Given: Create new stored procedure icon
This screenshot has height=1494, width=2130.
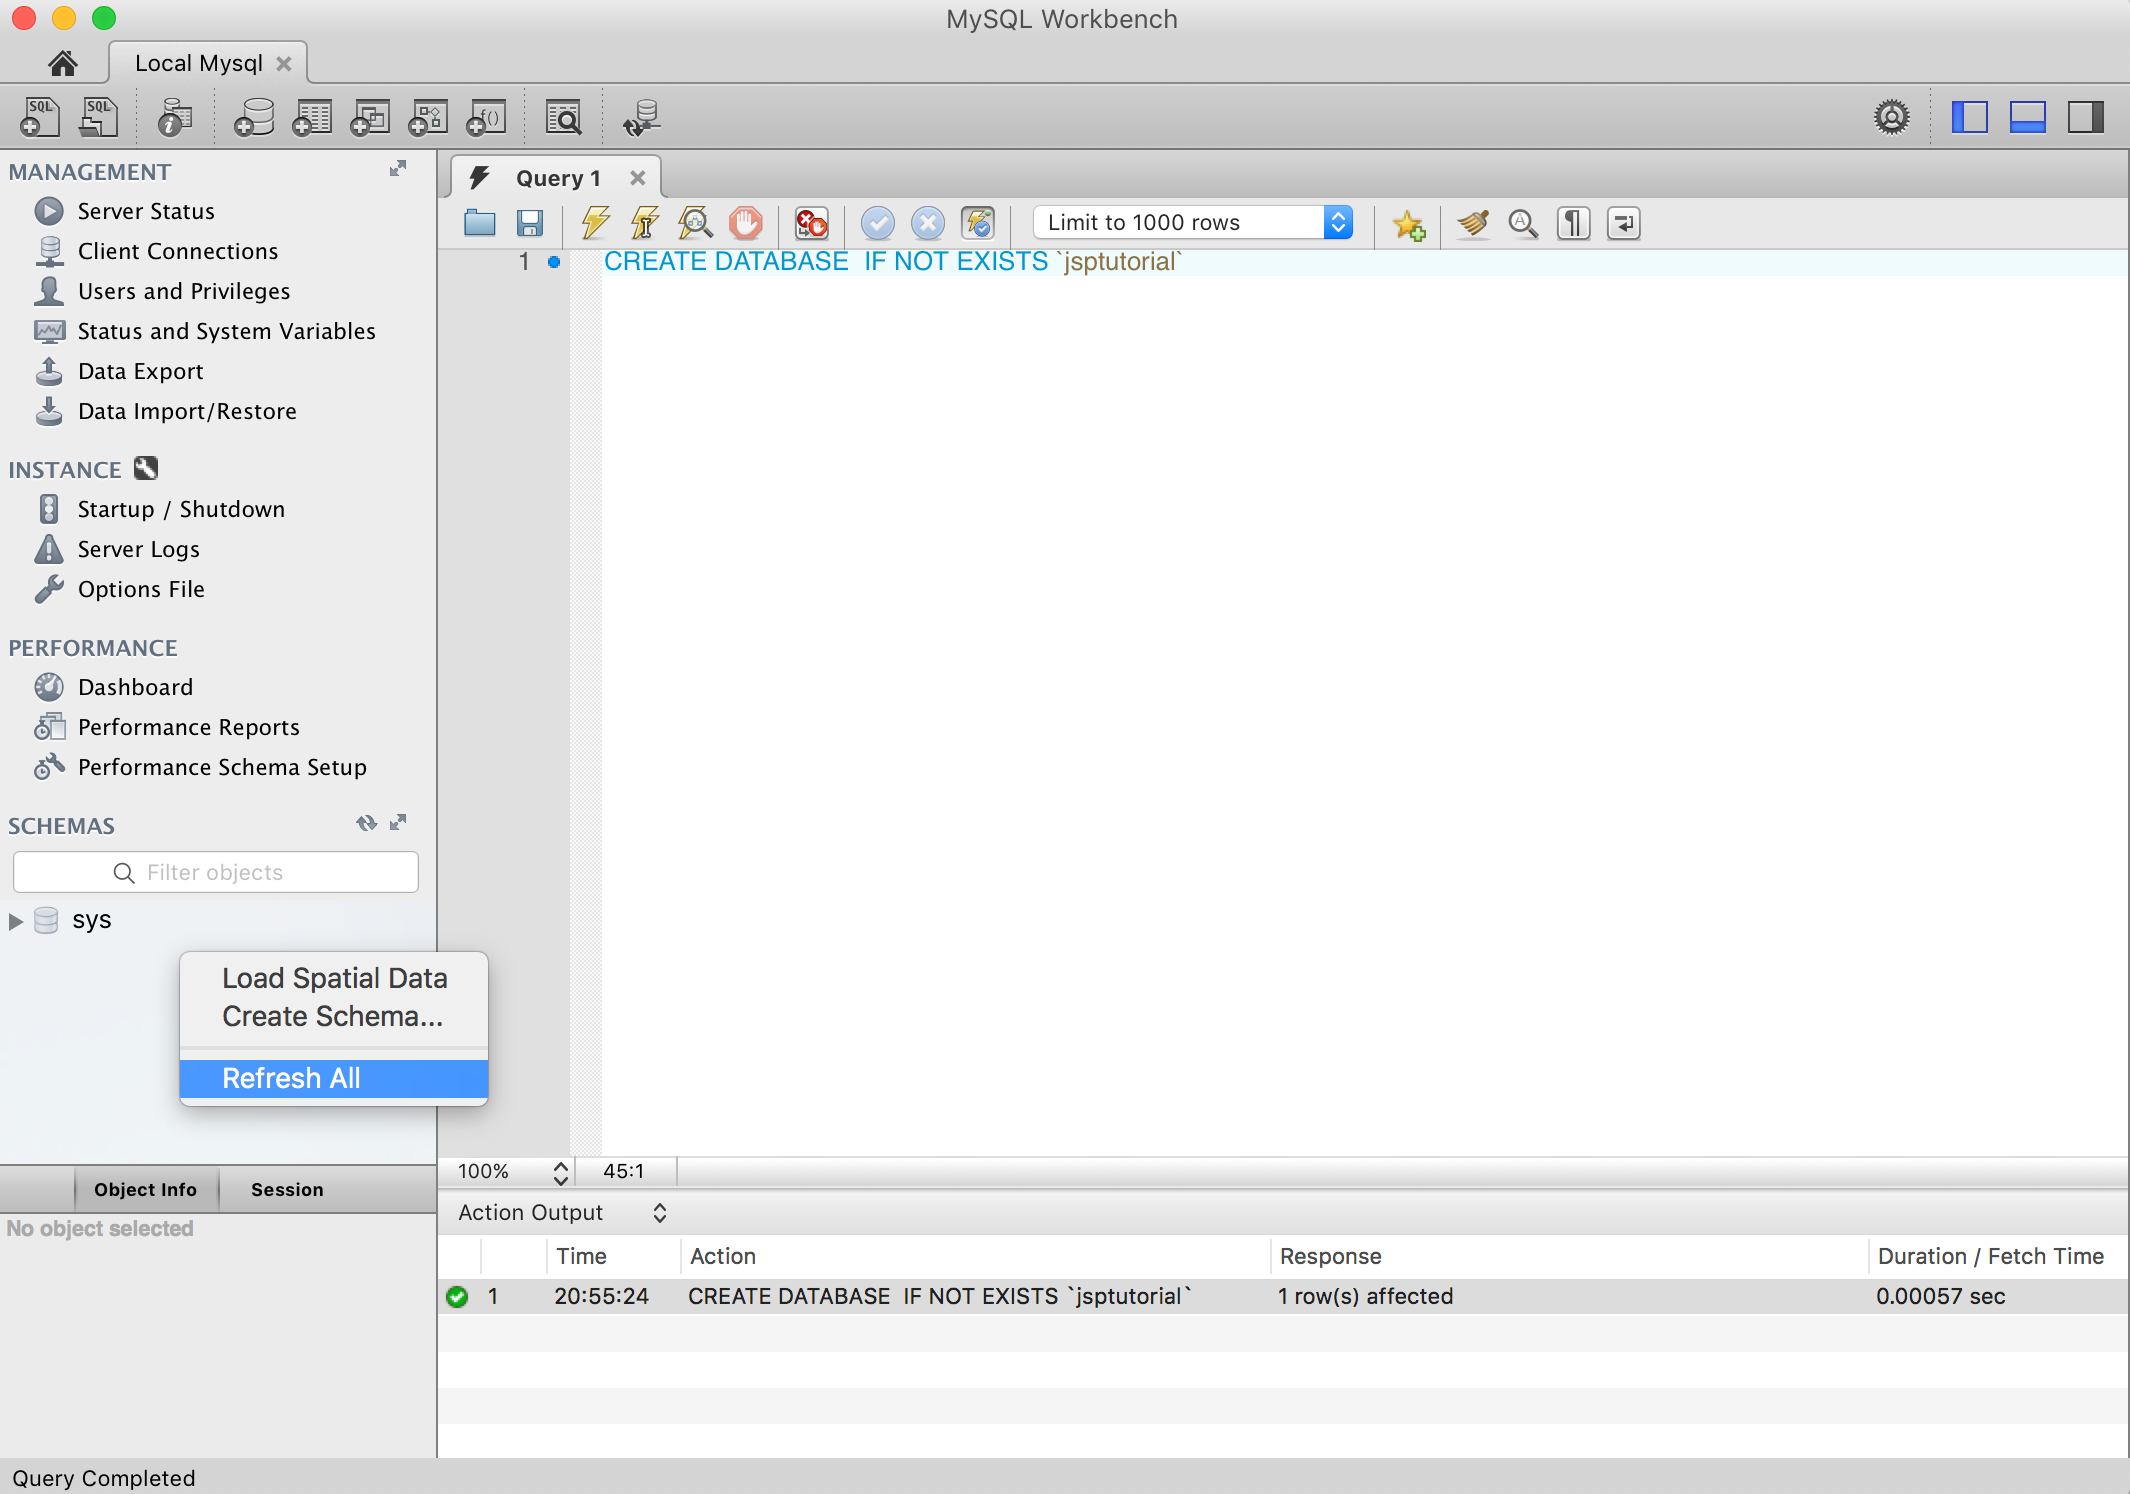Looking at the screenshot, I should (428, 117).
